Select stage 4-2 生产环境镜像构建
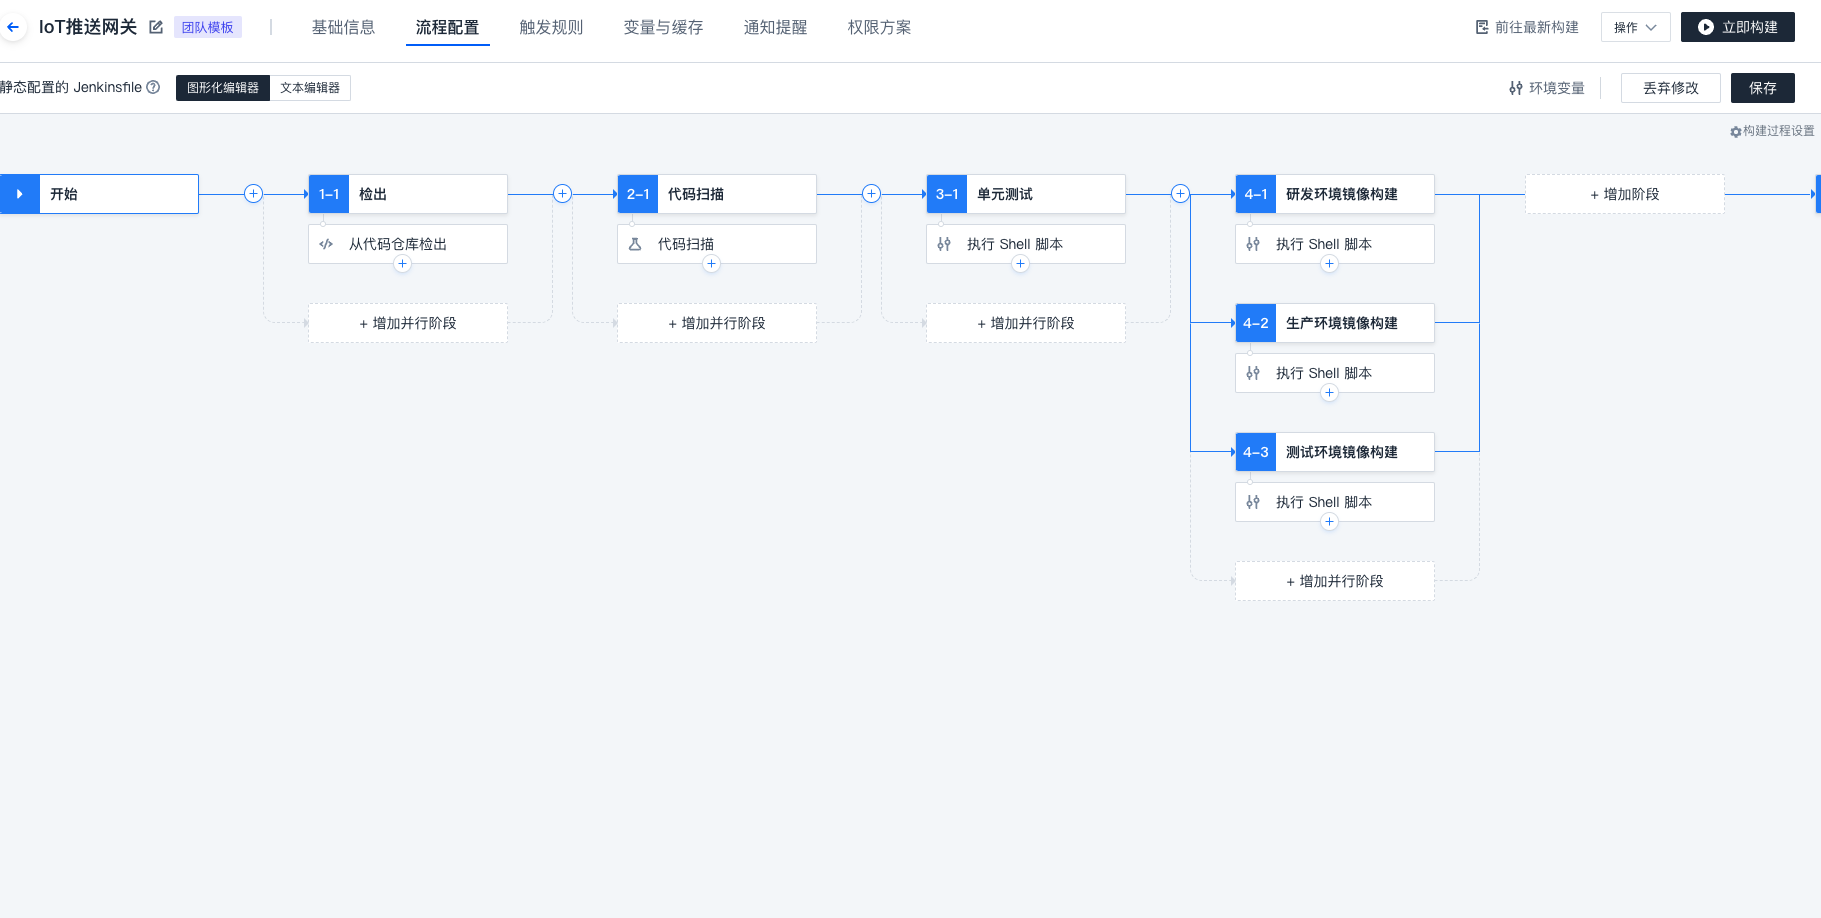1821x918 pixels. pyautogui.click(x=1335, y=323)
